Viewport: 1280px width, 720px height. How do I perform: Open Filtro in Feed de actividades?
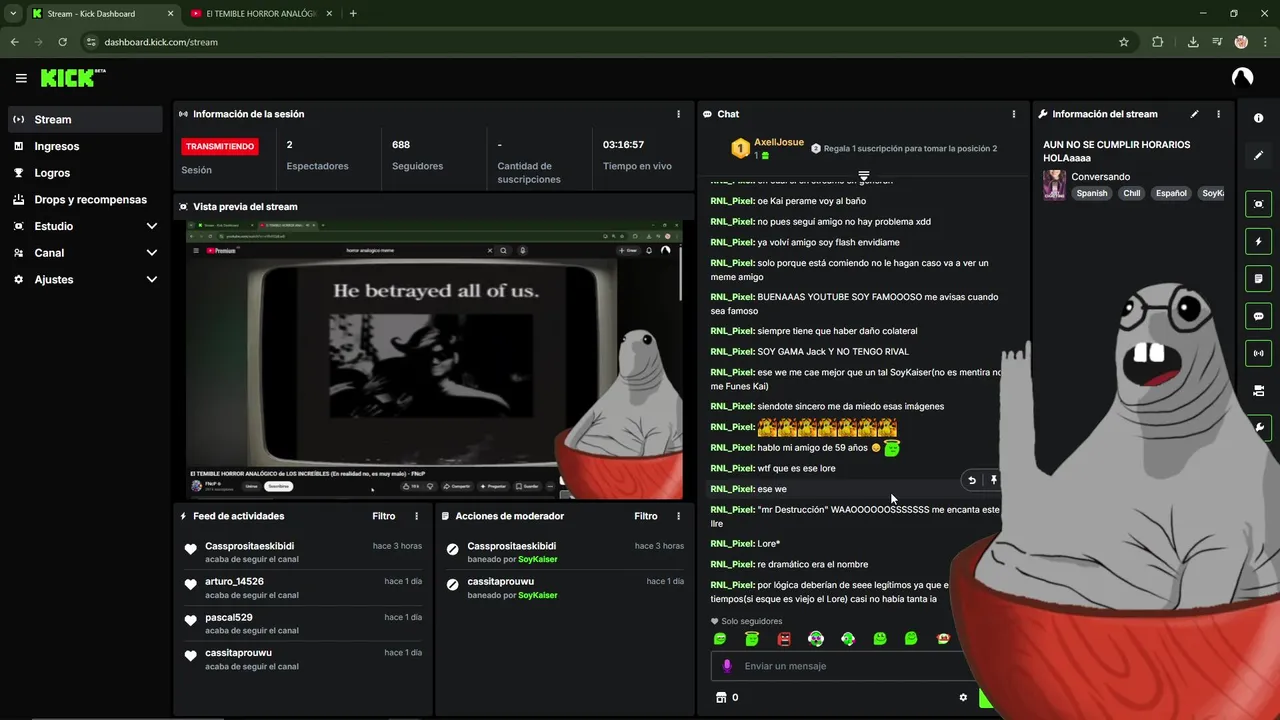pos(384,516)
